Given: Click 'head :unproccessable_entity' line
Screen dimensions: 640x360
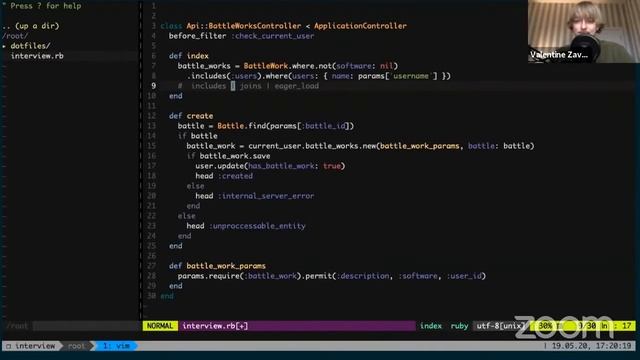Looking at the screenshot, I should tap(246, 226).
